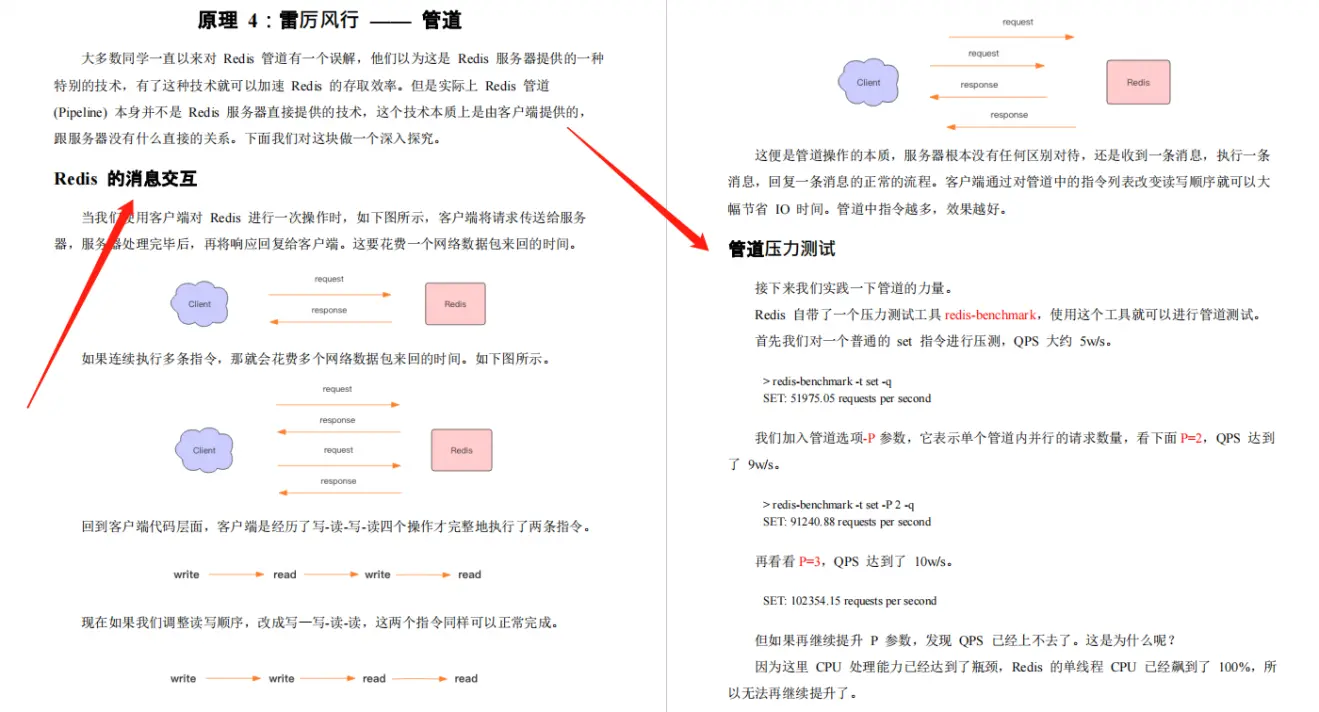Click the "write → read → write → read" sequence row

click(327, 574)
